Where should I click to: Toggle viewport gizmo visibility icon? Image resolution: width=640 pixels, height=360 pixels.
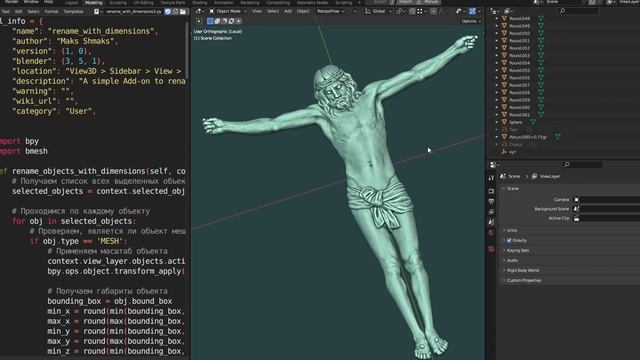pos(459,11)
